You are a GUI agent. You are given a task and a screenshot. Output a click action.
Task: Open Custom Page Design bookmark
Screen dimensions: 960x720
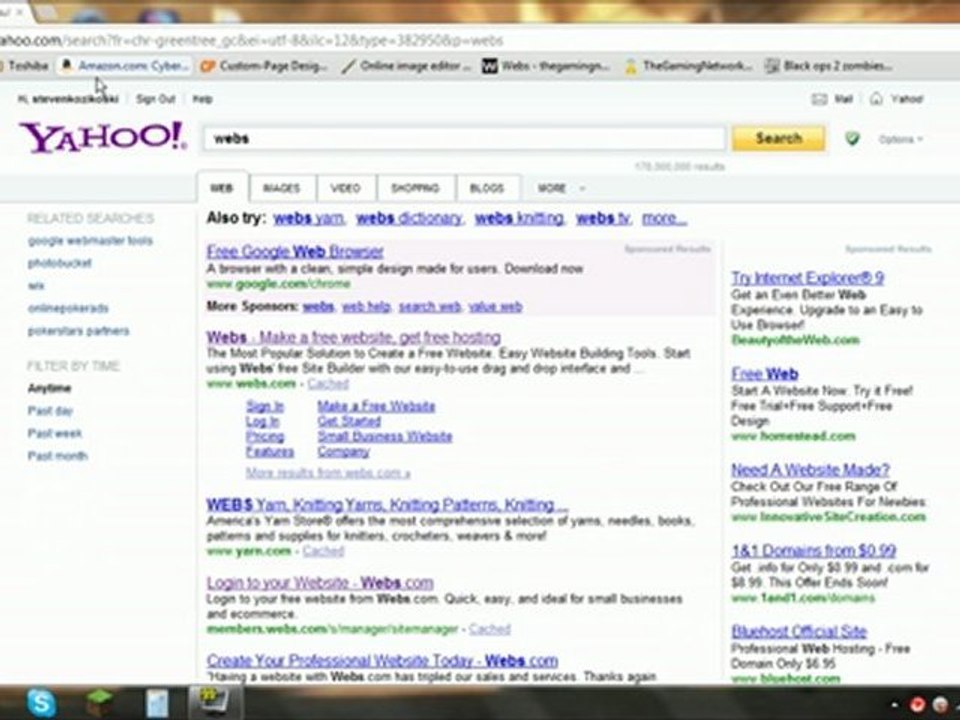[264, 66]
